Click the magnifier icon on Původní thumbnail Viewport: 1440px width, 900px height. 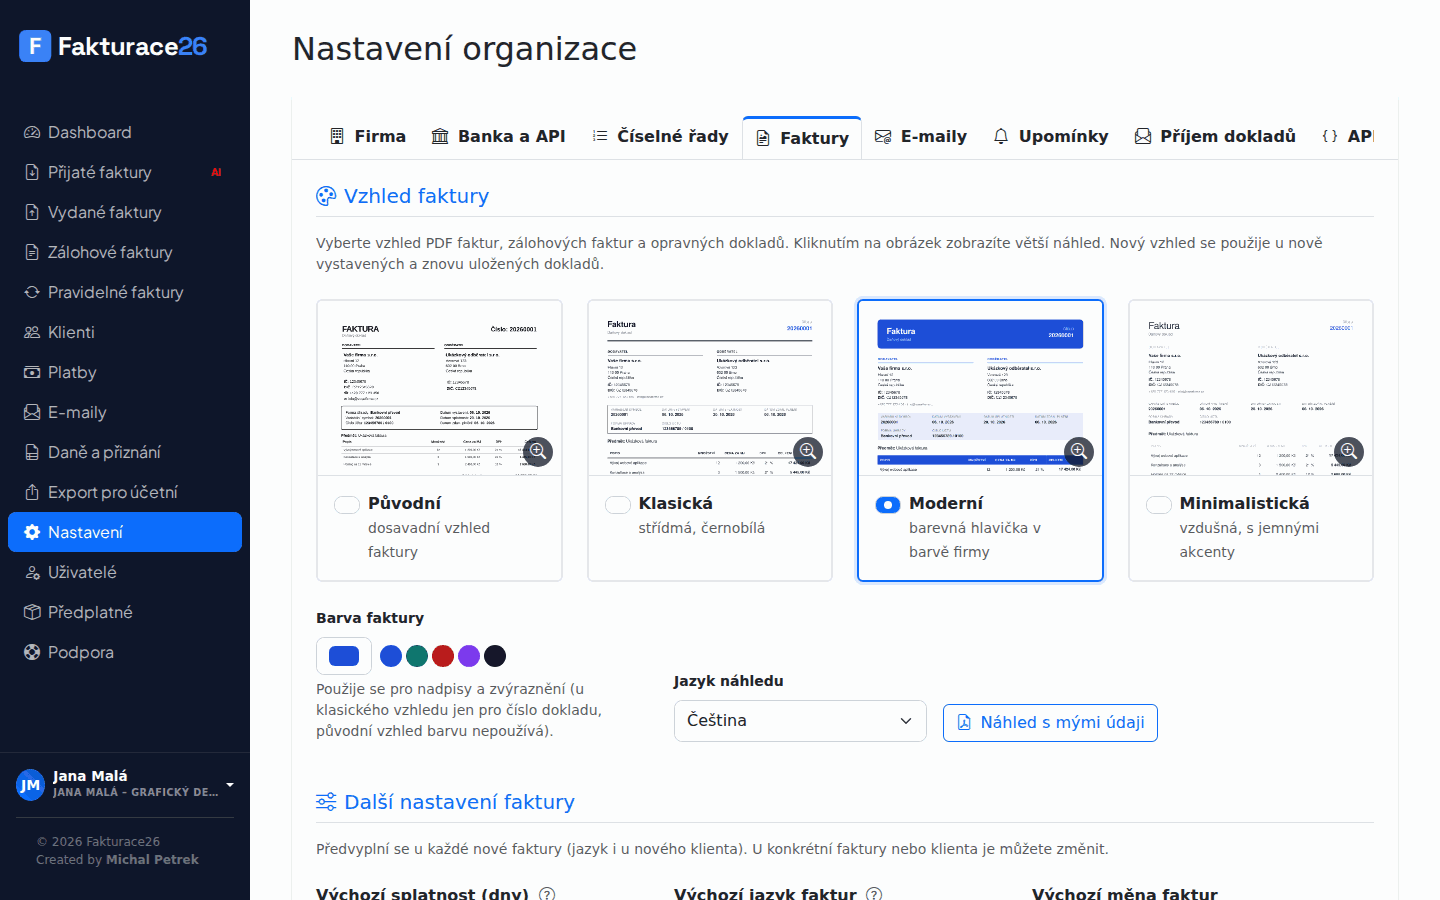(x=538, y=451)
